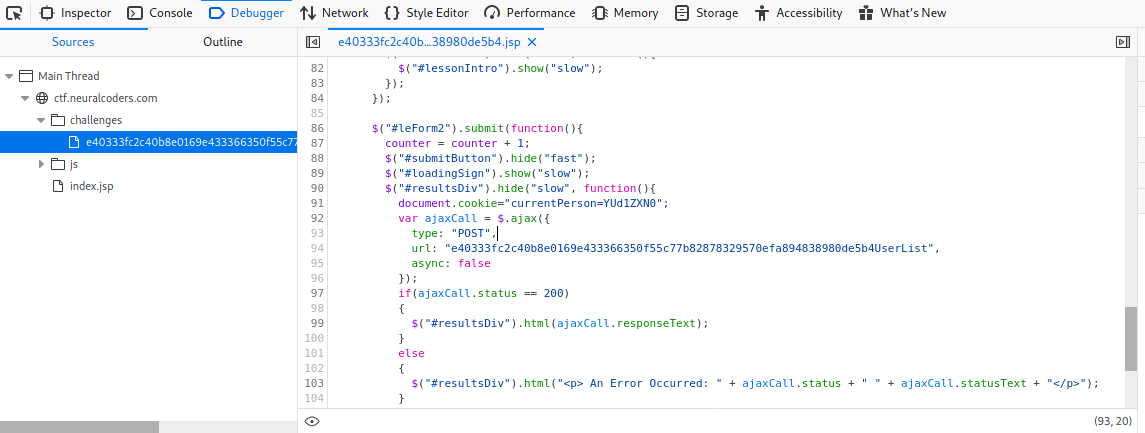Collapse the ctf.neuralcoders.com node
1145x433 pixels.
[25, 98]
